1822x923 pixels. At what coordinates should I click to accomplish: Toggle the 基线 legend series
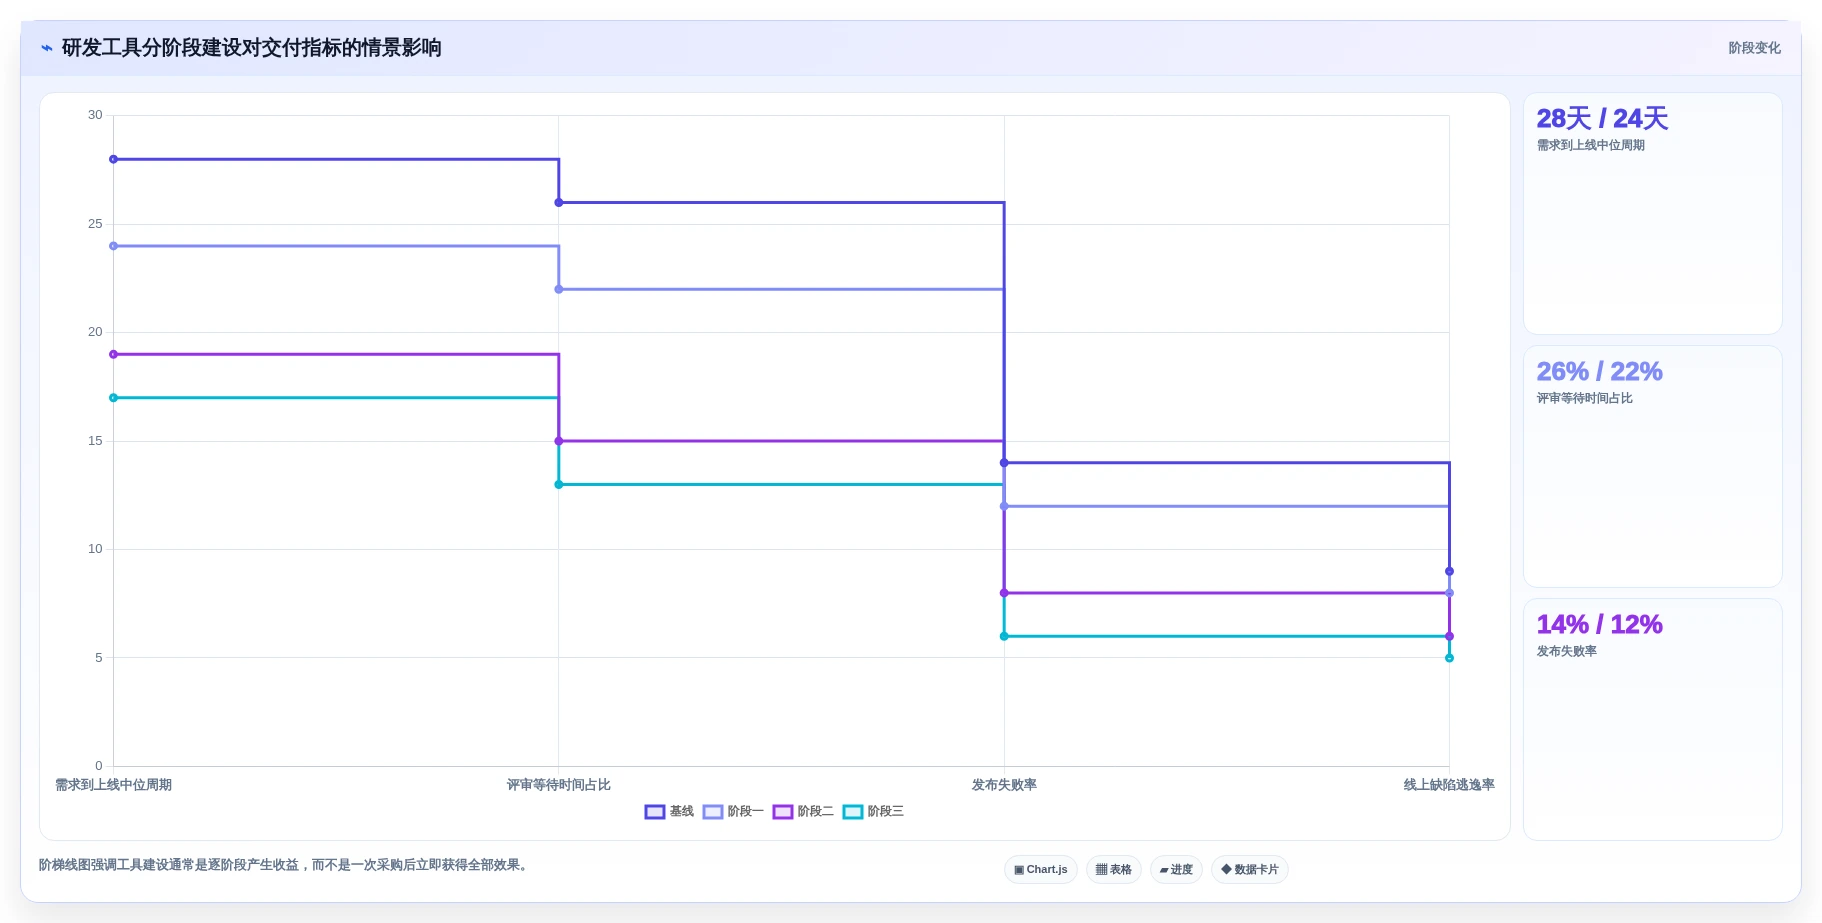[x=669, y=811]
